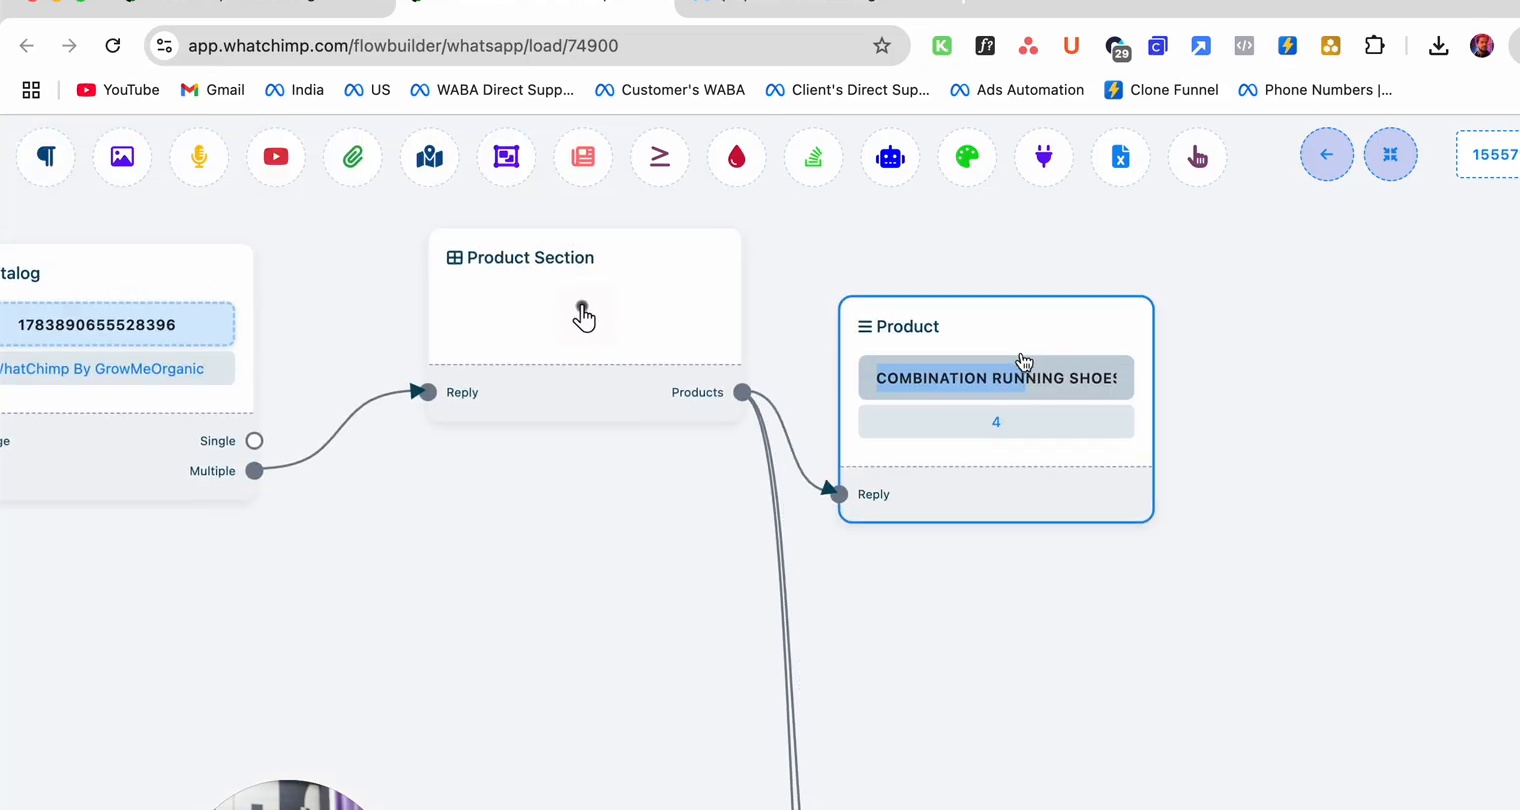Open the YouTube bookmark
This screenshot has height=810, width=1520.
tap(118, 90)
